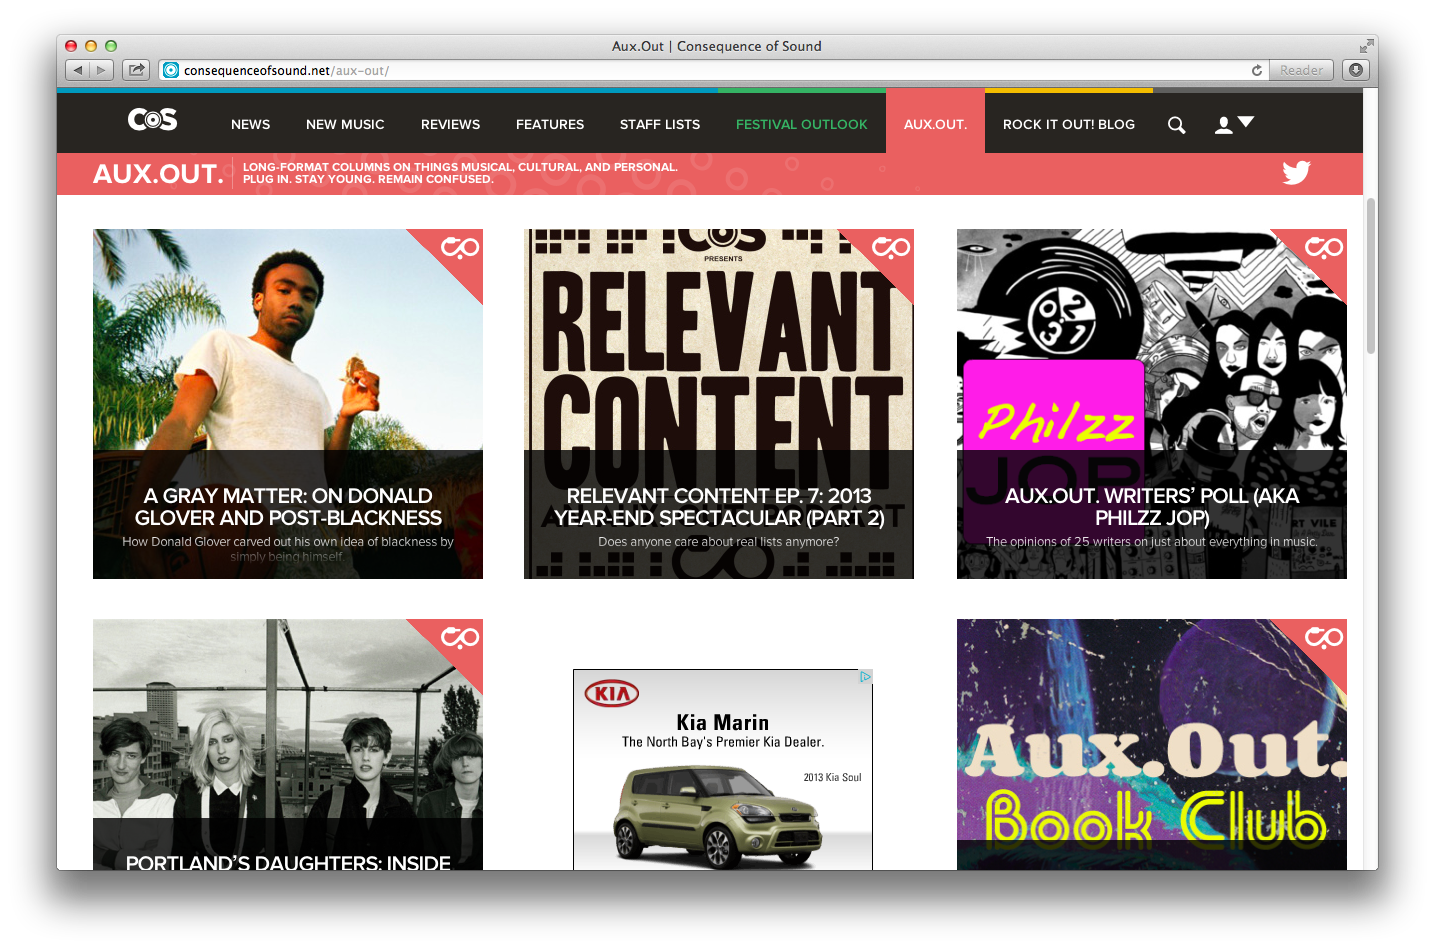
Task: Open the NEW MUSIC section
Action: point(345,124)
